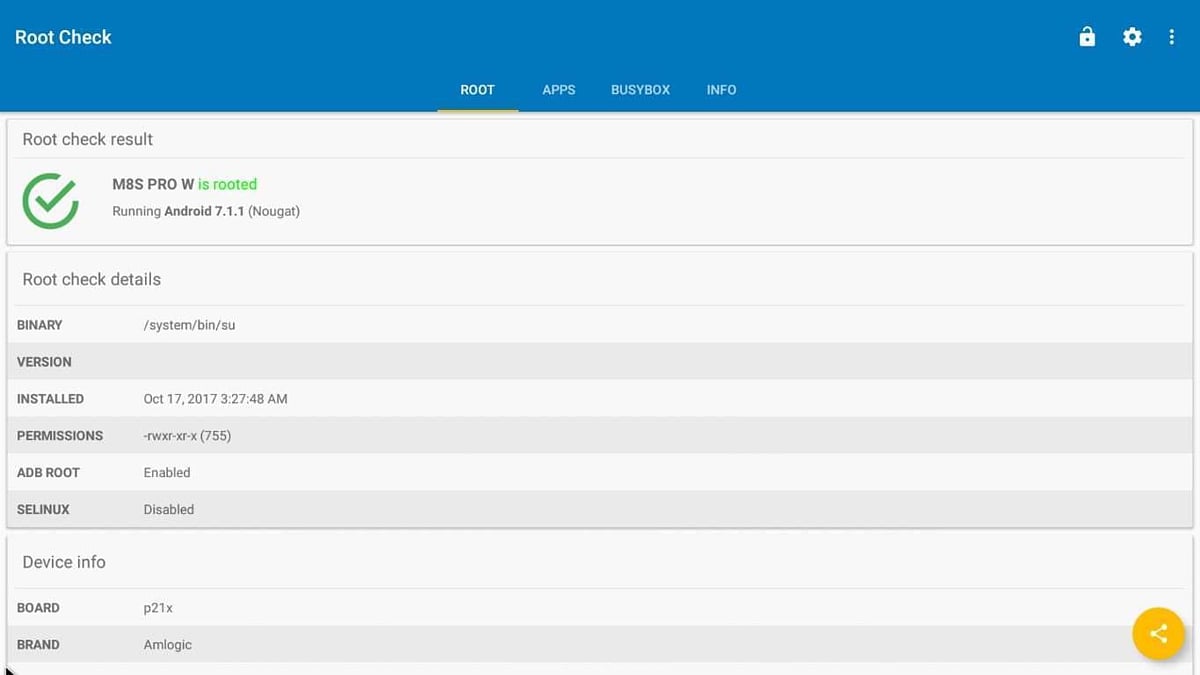Click the 'Enabled' ADB root value

(167, 473)
